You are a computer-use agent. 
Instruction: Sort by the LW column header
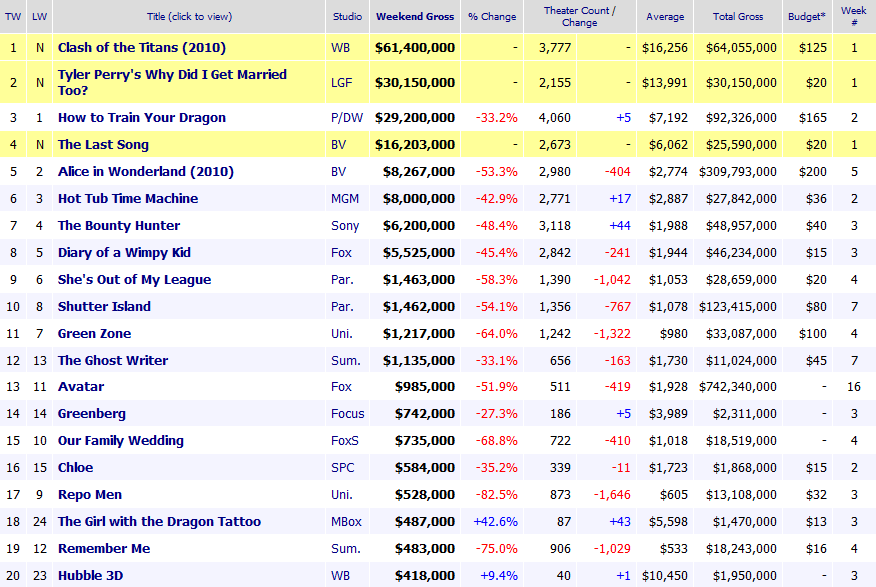coord(40,17)
